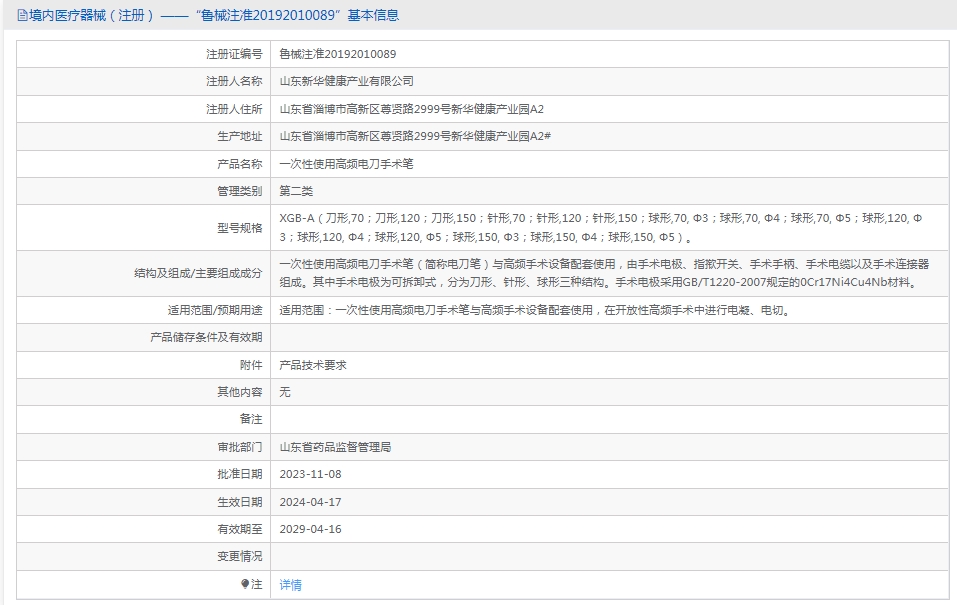Click the 适用范围 description text
The image size is (957, 605).
[x=536, y=310]
